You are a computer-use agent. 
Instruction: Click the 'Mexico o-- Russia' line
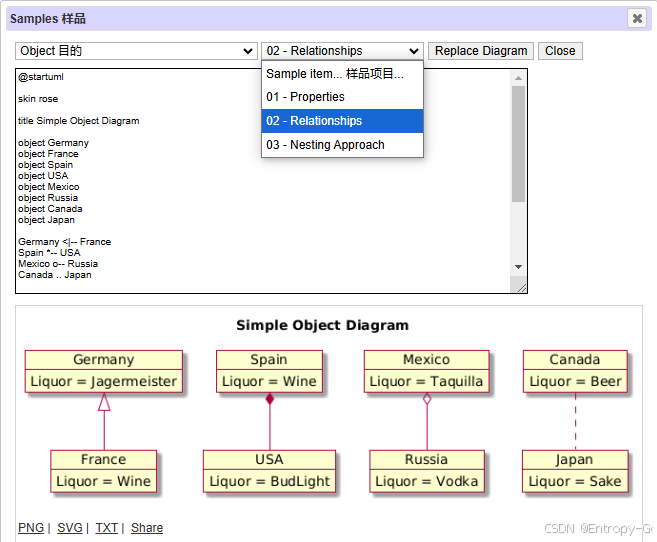pyautogui.click(x=58, y=263)
